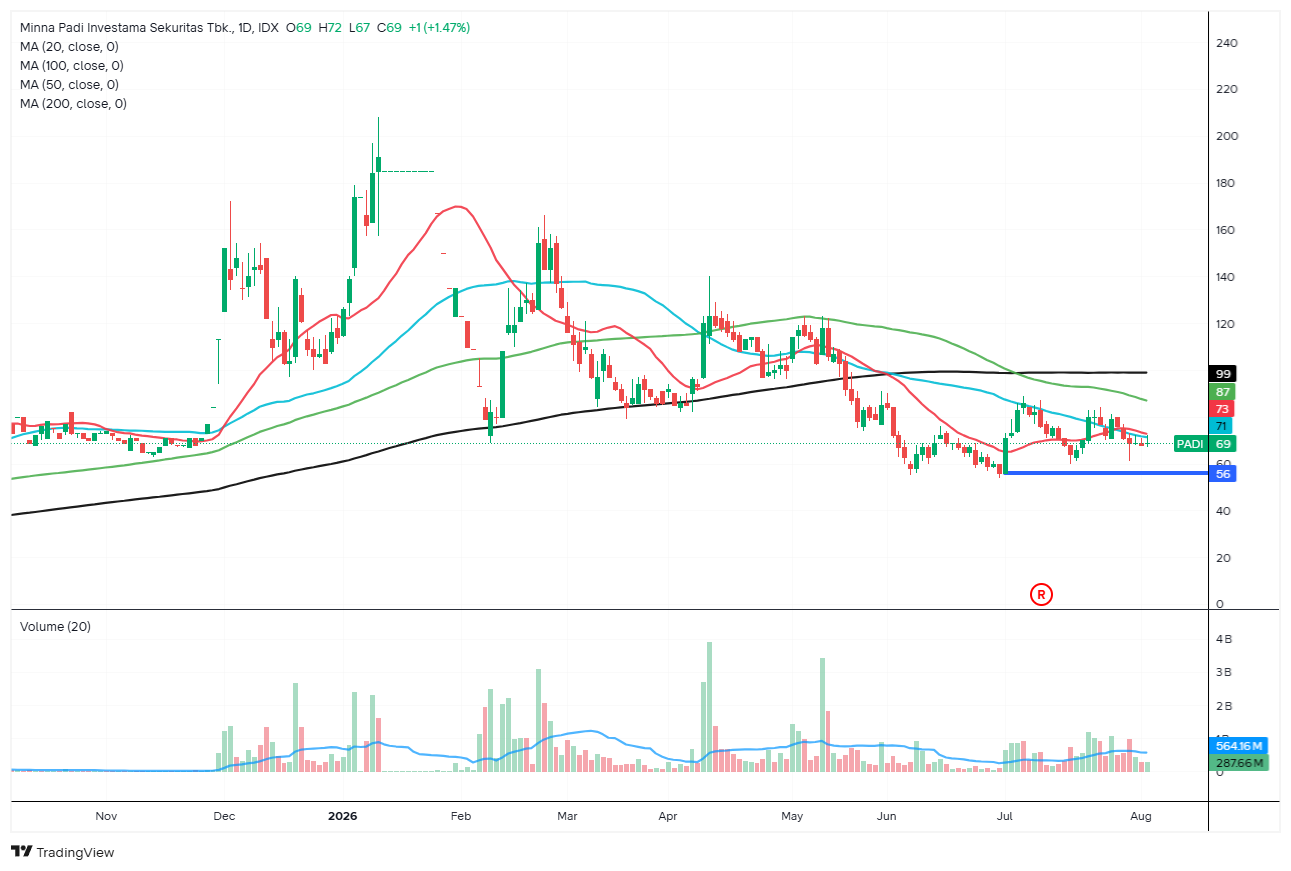Click the O69 open value
This screenshot has width=1291, height=871.
[299, 28]
